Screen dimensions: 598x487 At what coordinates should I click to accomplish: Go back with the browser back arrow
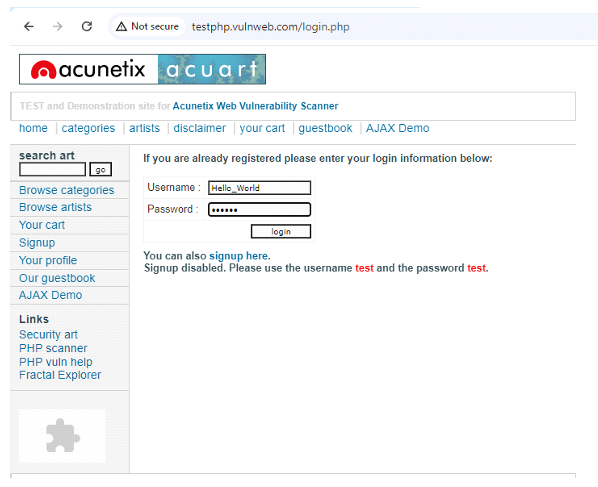[29, 26]
